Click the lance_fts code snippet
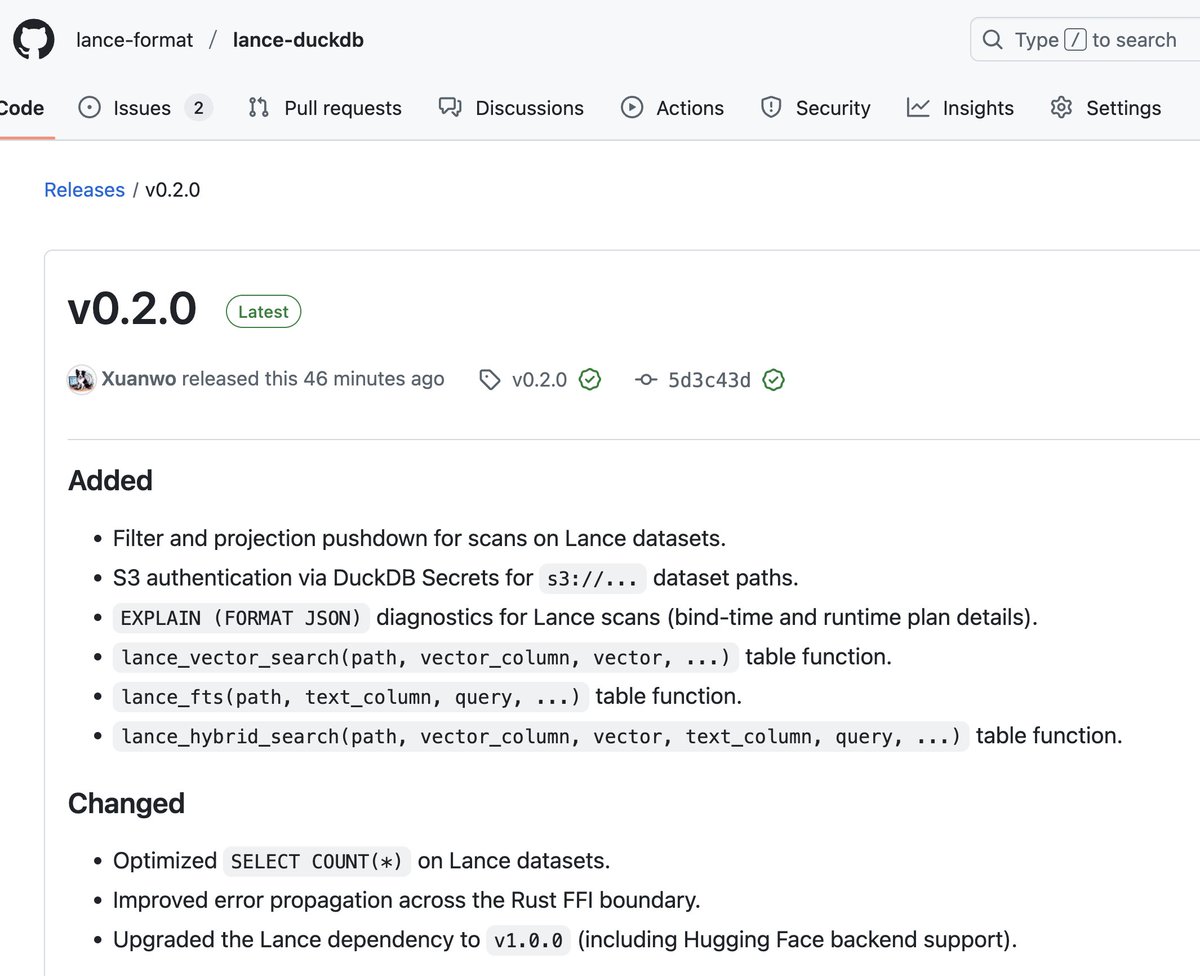The image size is (1200, 976). click(x=351, y=696)
